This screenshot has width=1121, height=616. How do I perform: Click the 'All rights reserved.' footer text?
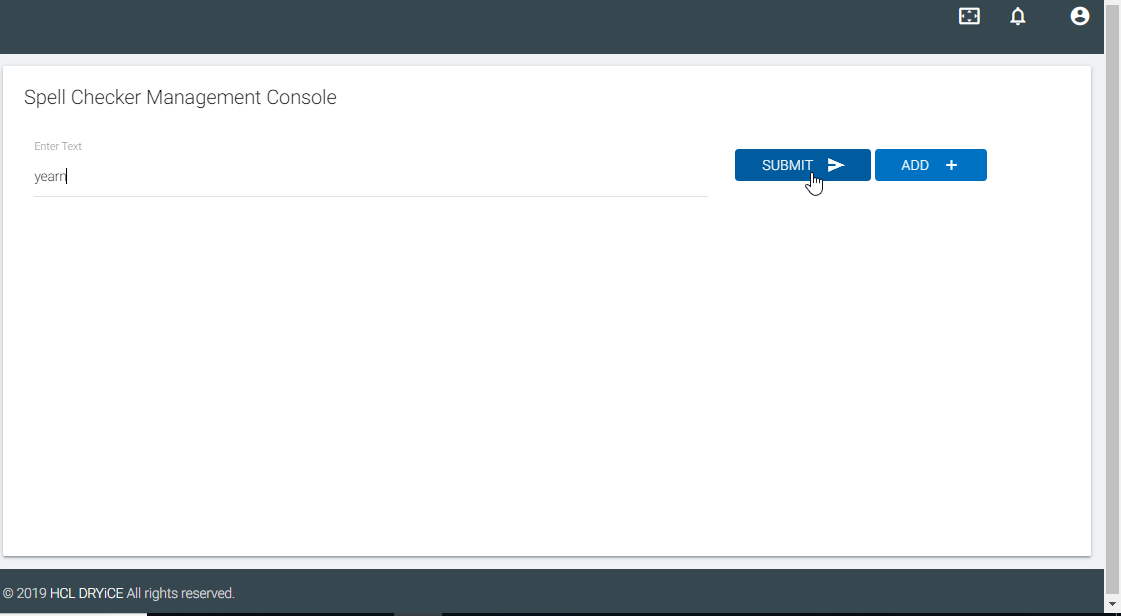181,593
